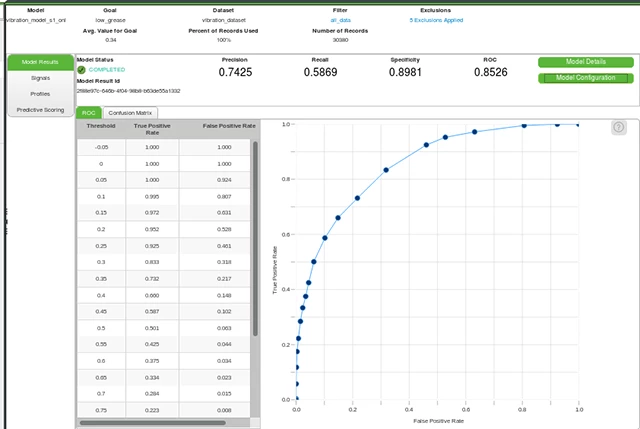Click the Precision value 0.7425

[x=235, y=72]
